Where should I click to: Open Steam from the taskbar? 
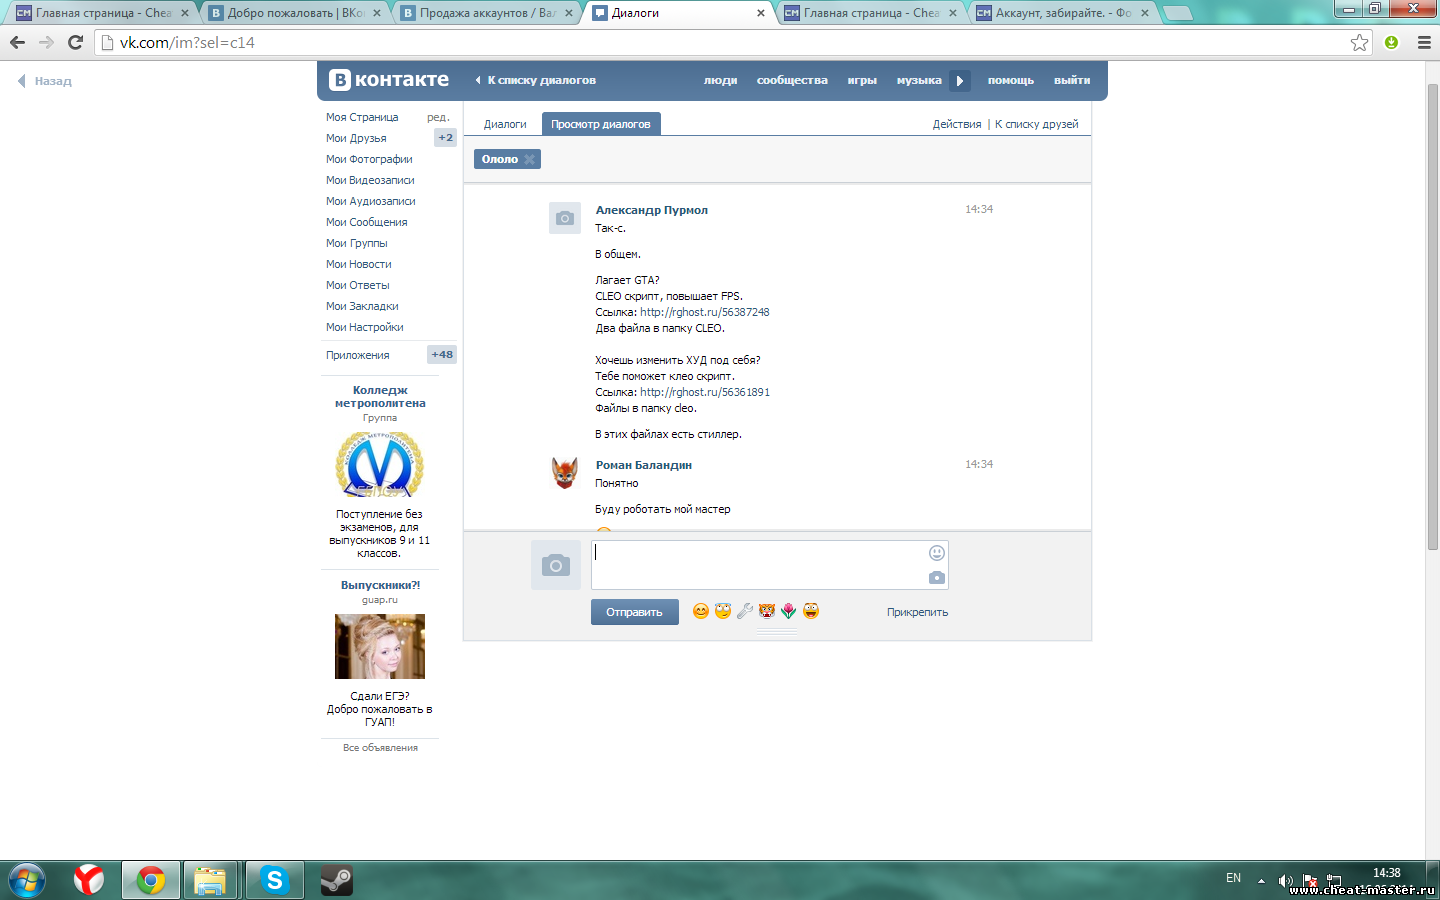pos(336,880)
